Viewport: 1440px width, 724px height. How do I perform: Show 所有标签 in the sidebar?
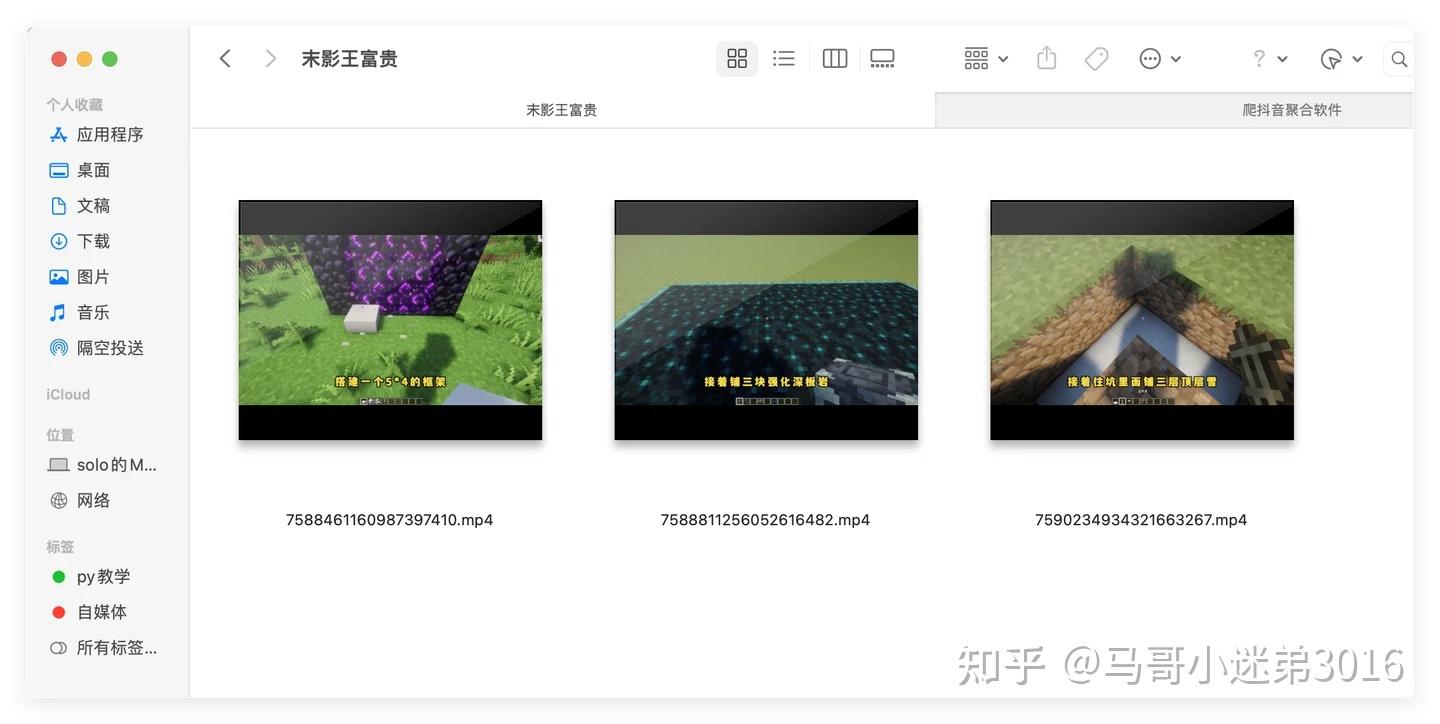click(x=117, y=647)
